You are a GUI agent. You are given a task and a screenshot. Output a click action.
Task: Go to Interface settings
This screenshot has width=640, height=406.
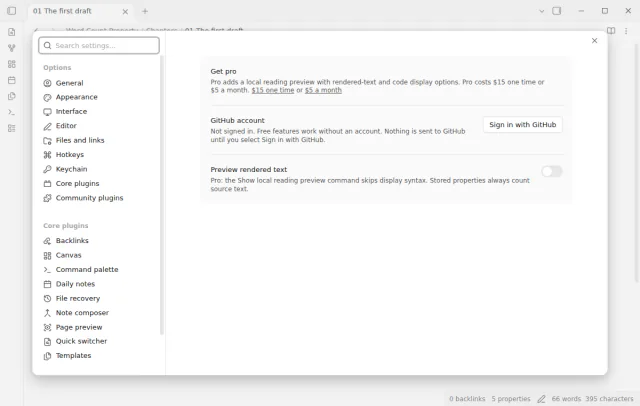pyautogui.click(x=65, y=111)
